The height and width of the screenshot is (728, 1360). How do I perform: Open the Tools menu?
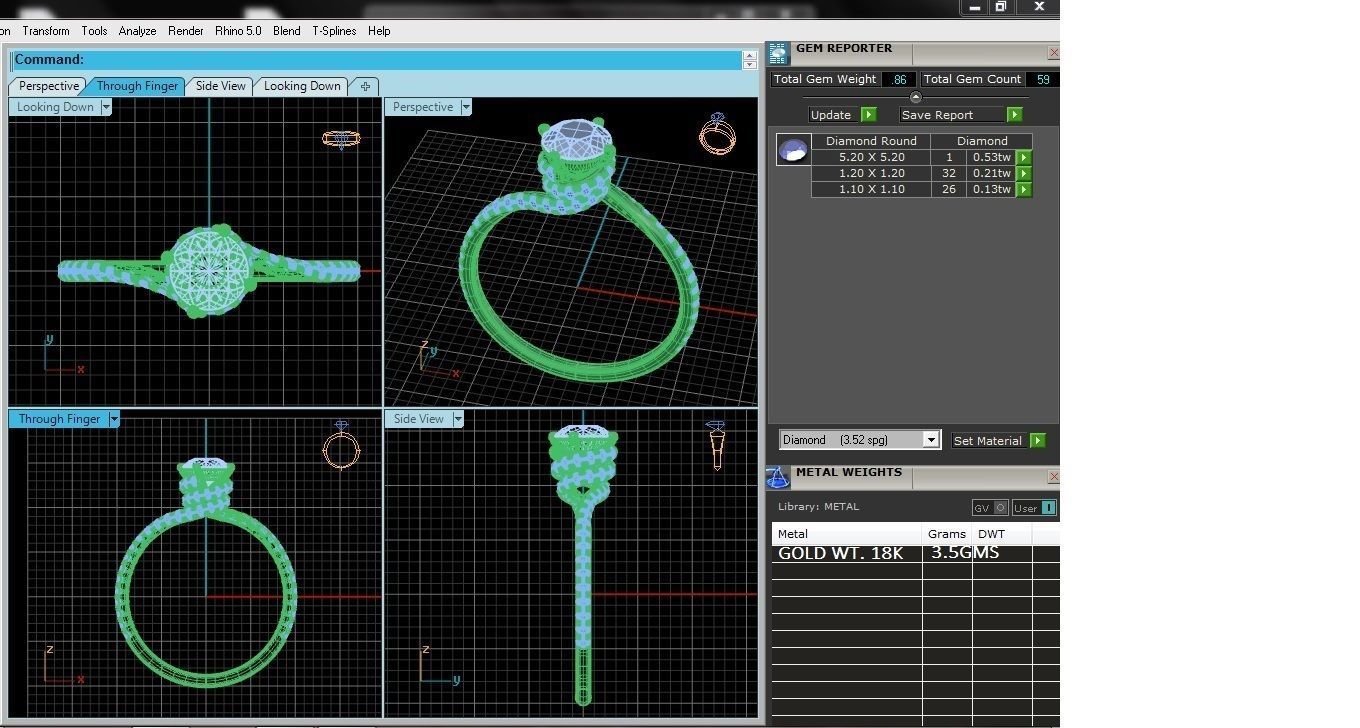pos(94,31)
